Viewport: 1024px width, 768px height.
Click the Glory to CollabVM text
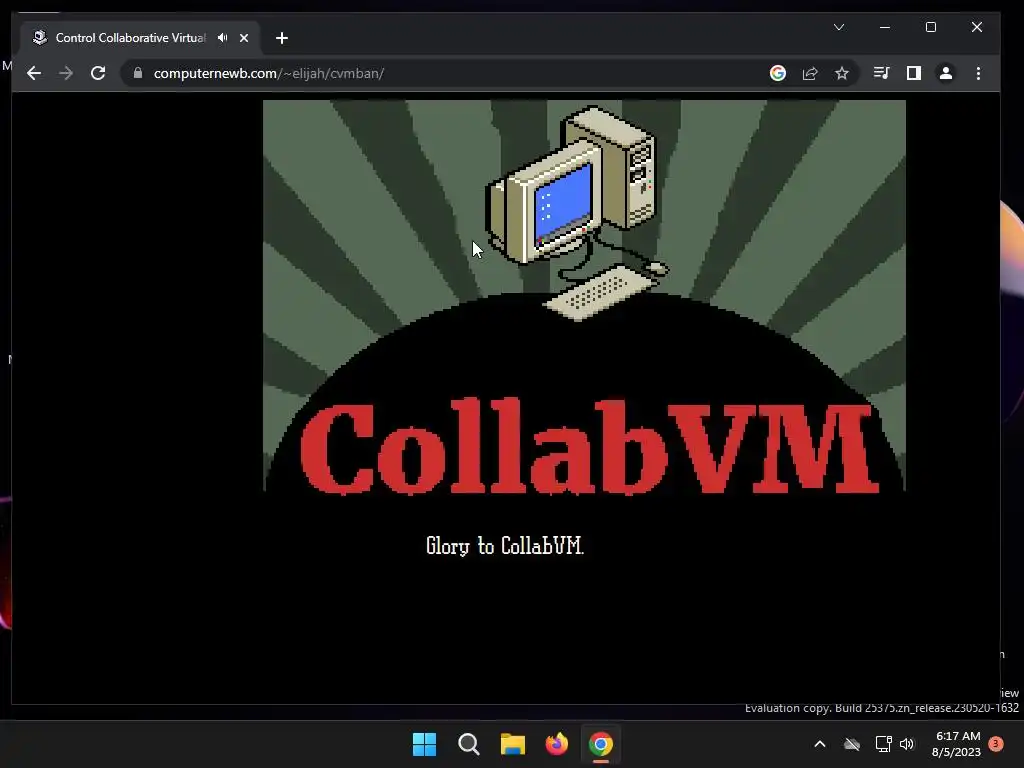[x=504, y=545]
